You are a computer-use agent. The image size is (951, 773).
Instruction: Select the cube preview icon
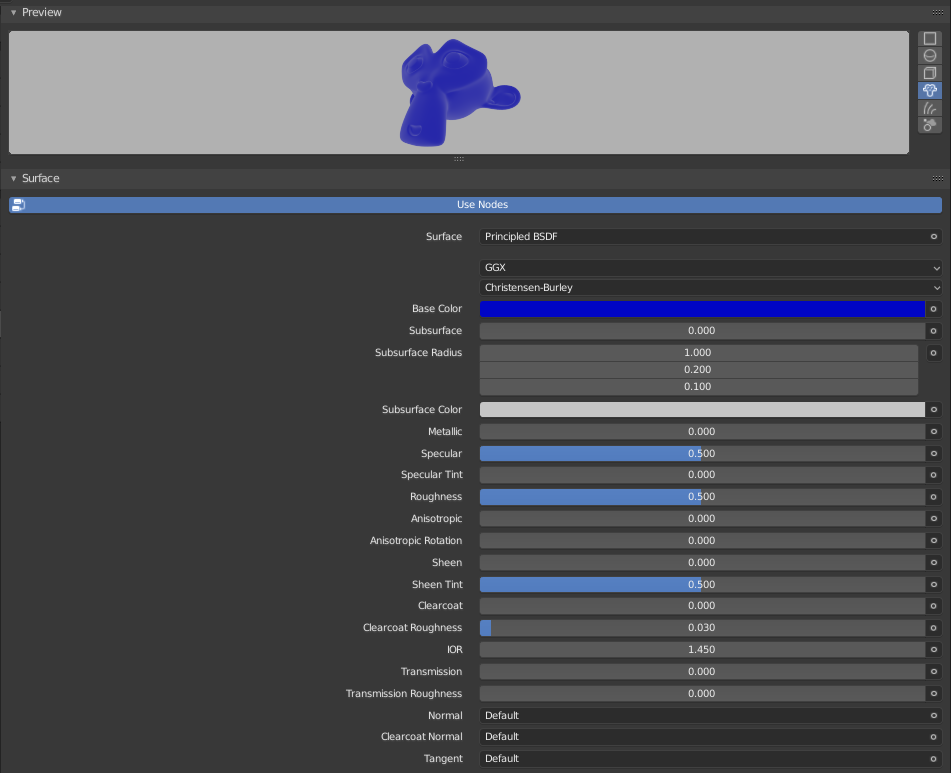[929, 73]
